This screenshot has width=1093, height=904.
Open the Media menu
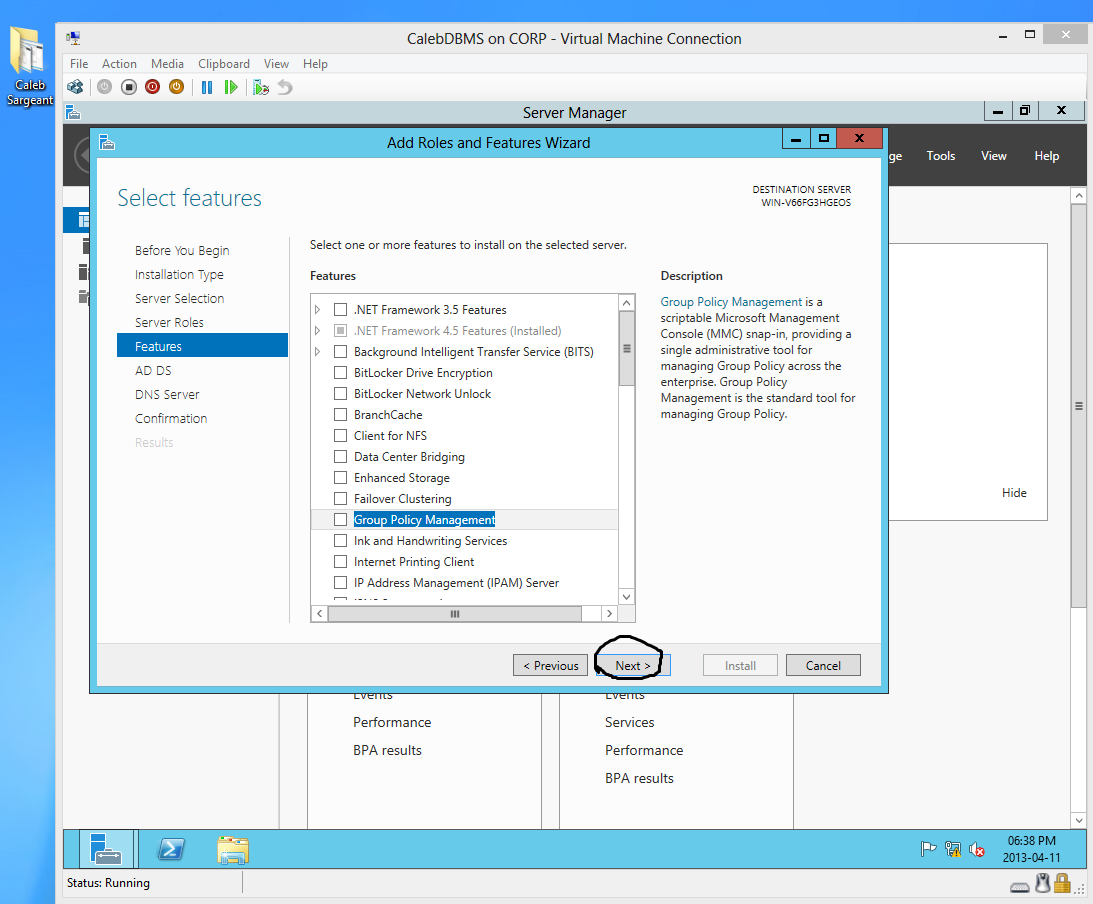point(167,63)
